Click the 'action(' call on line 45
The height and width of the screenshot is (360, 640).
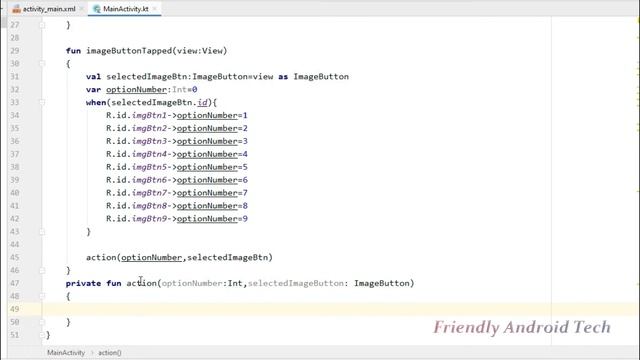pos(104,258)
